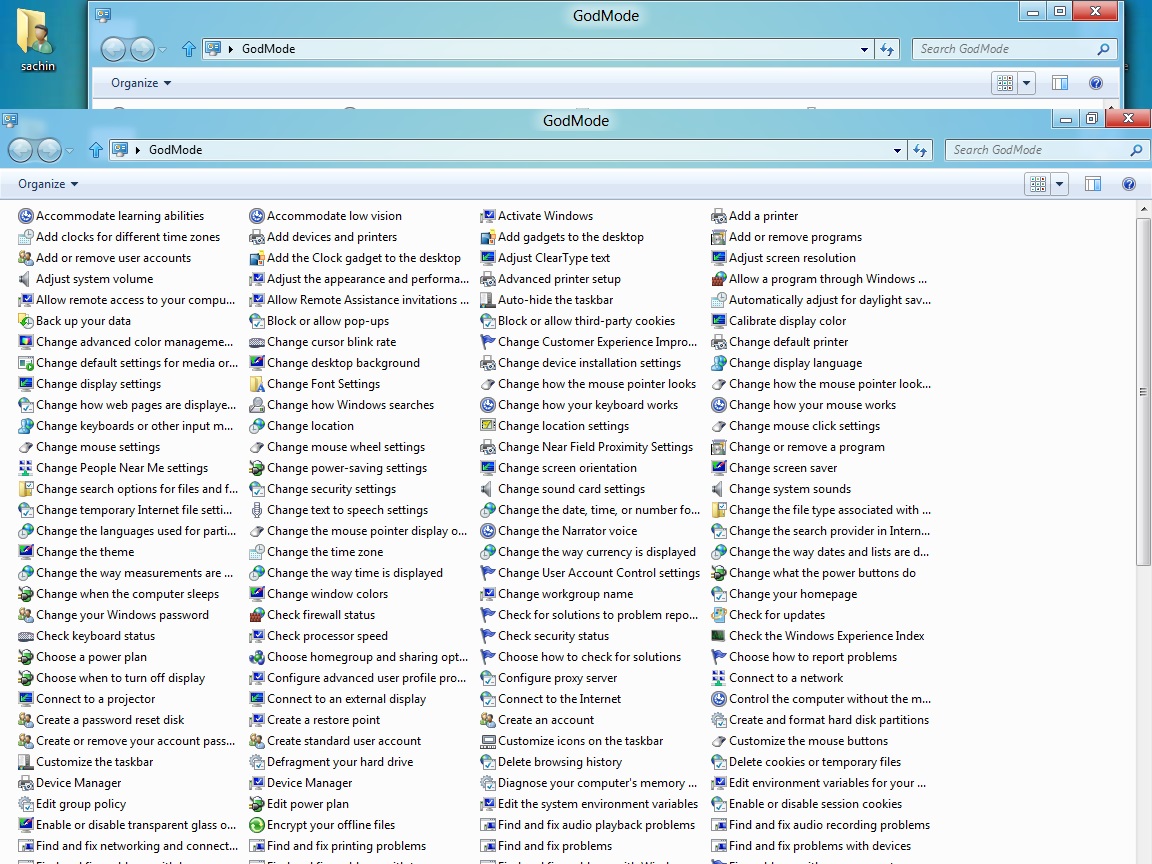The height and width of the screenshot is (864, 1152).
Task: Click the Change User Account Control flag icon
Action: click(x=488, y=573)
